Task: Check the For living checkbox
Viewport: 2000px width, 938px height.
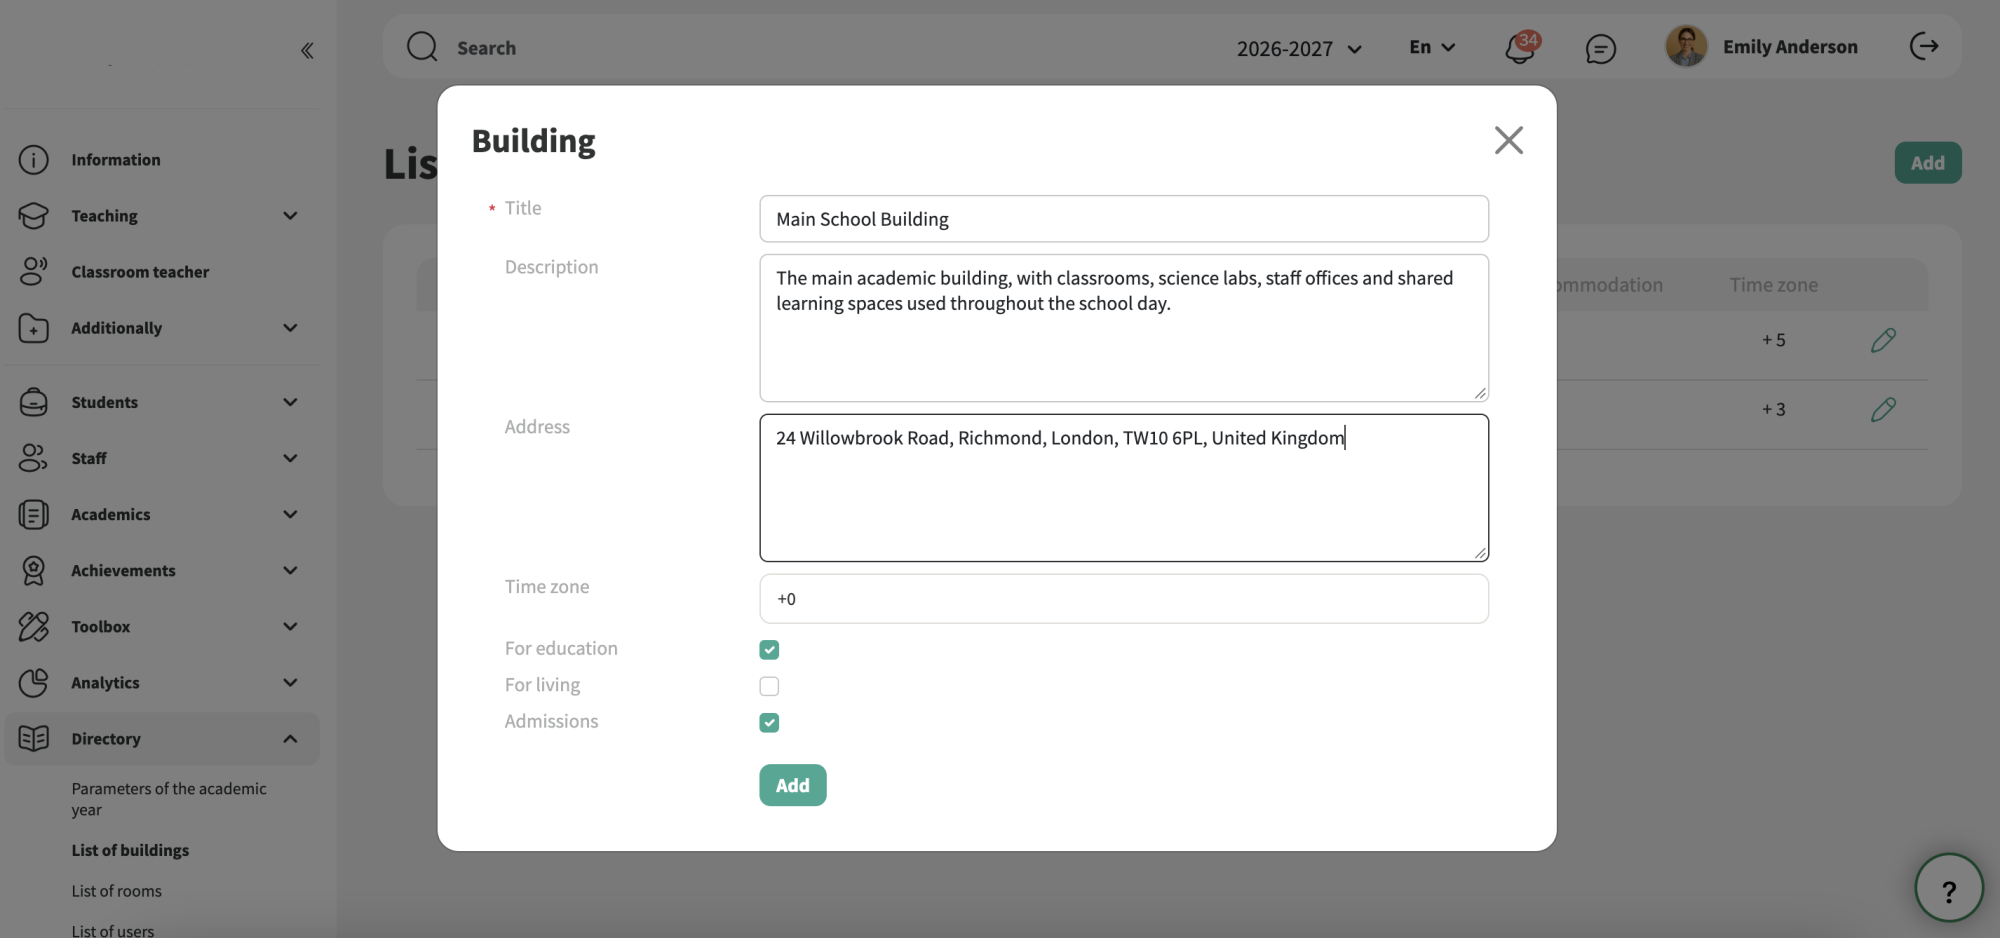Action: point(769,686)
